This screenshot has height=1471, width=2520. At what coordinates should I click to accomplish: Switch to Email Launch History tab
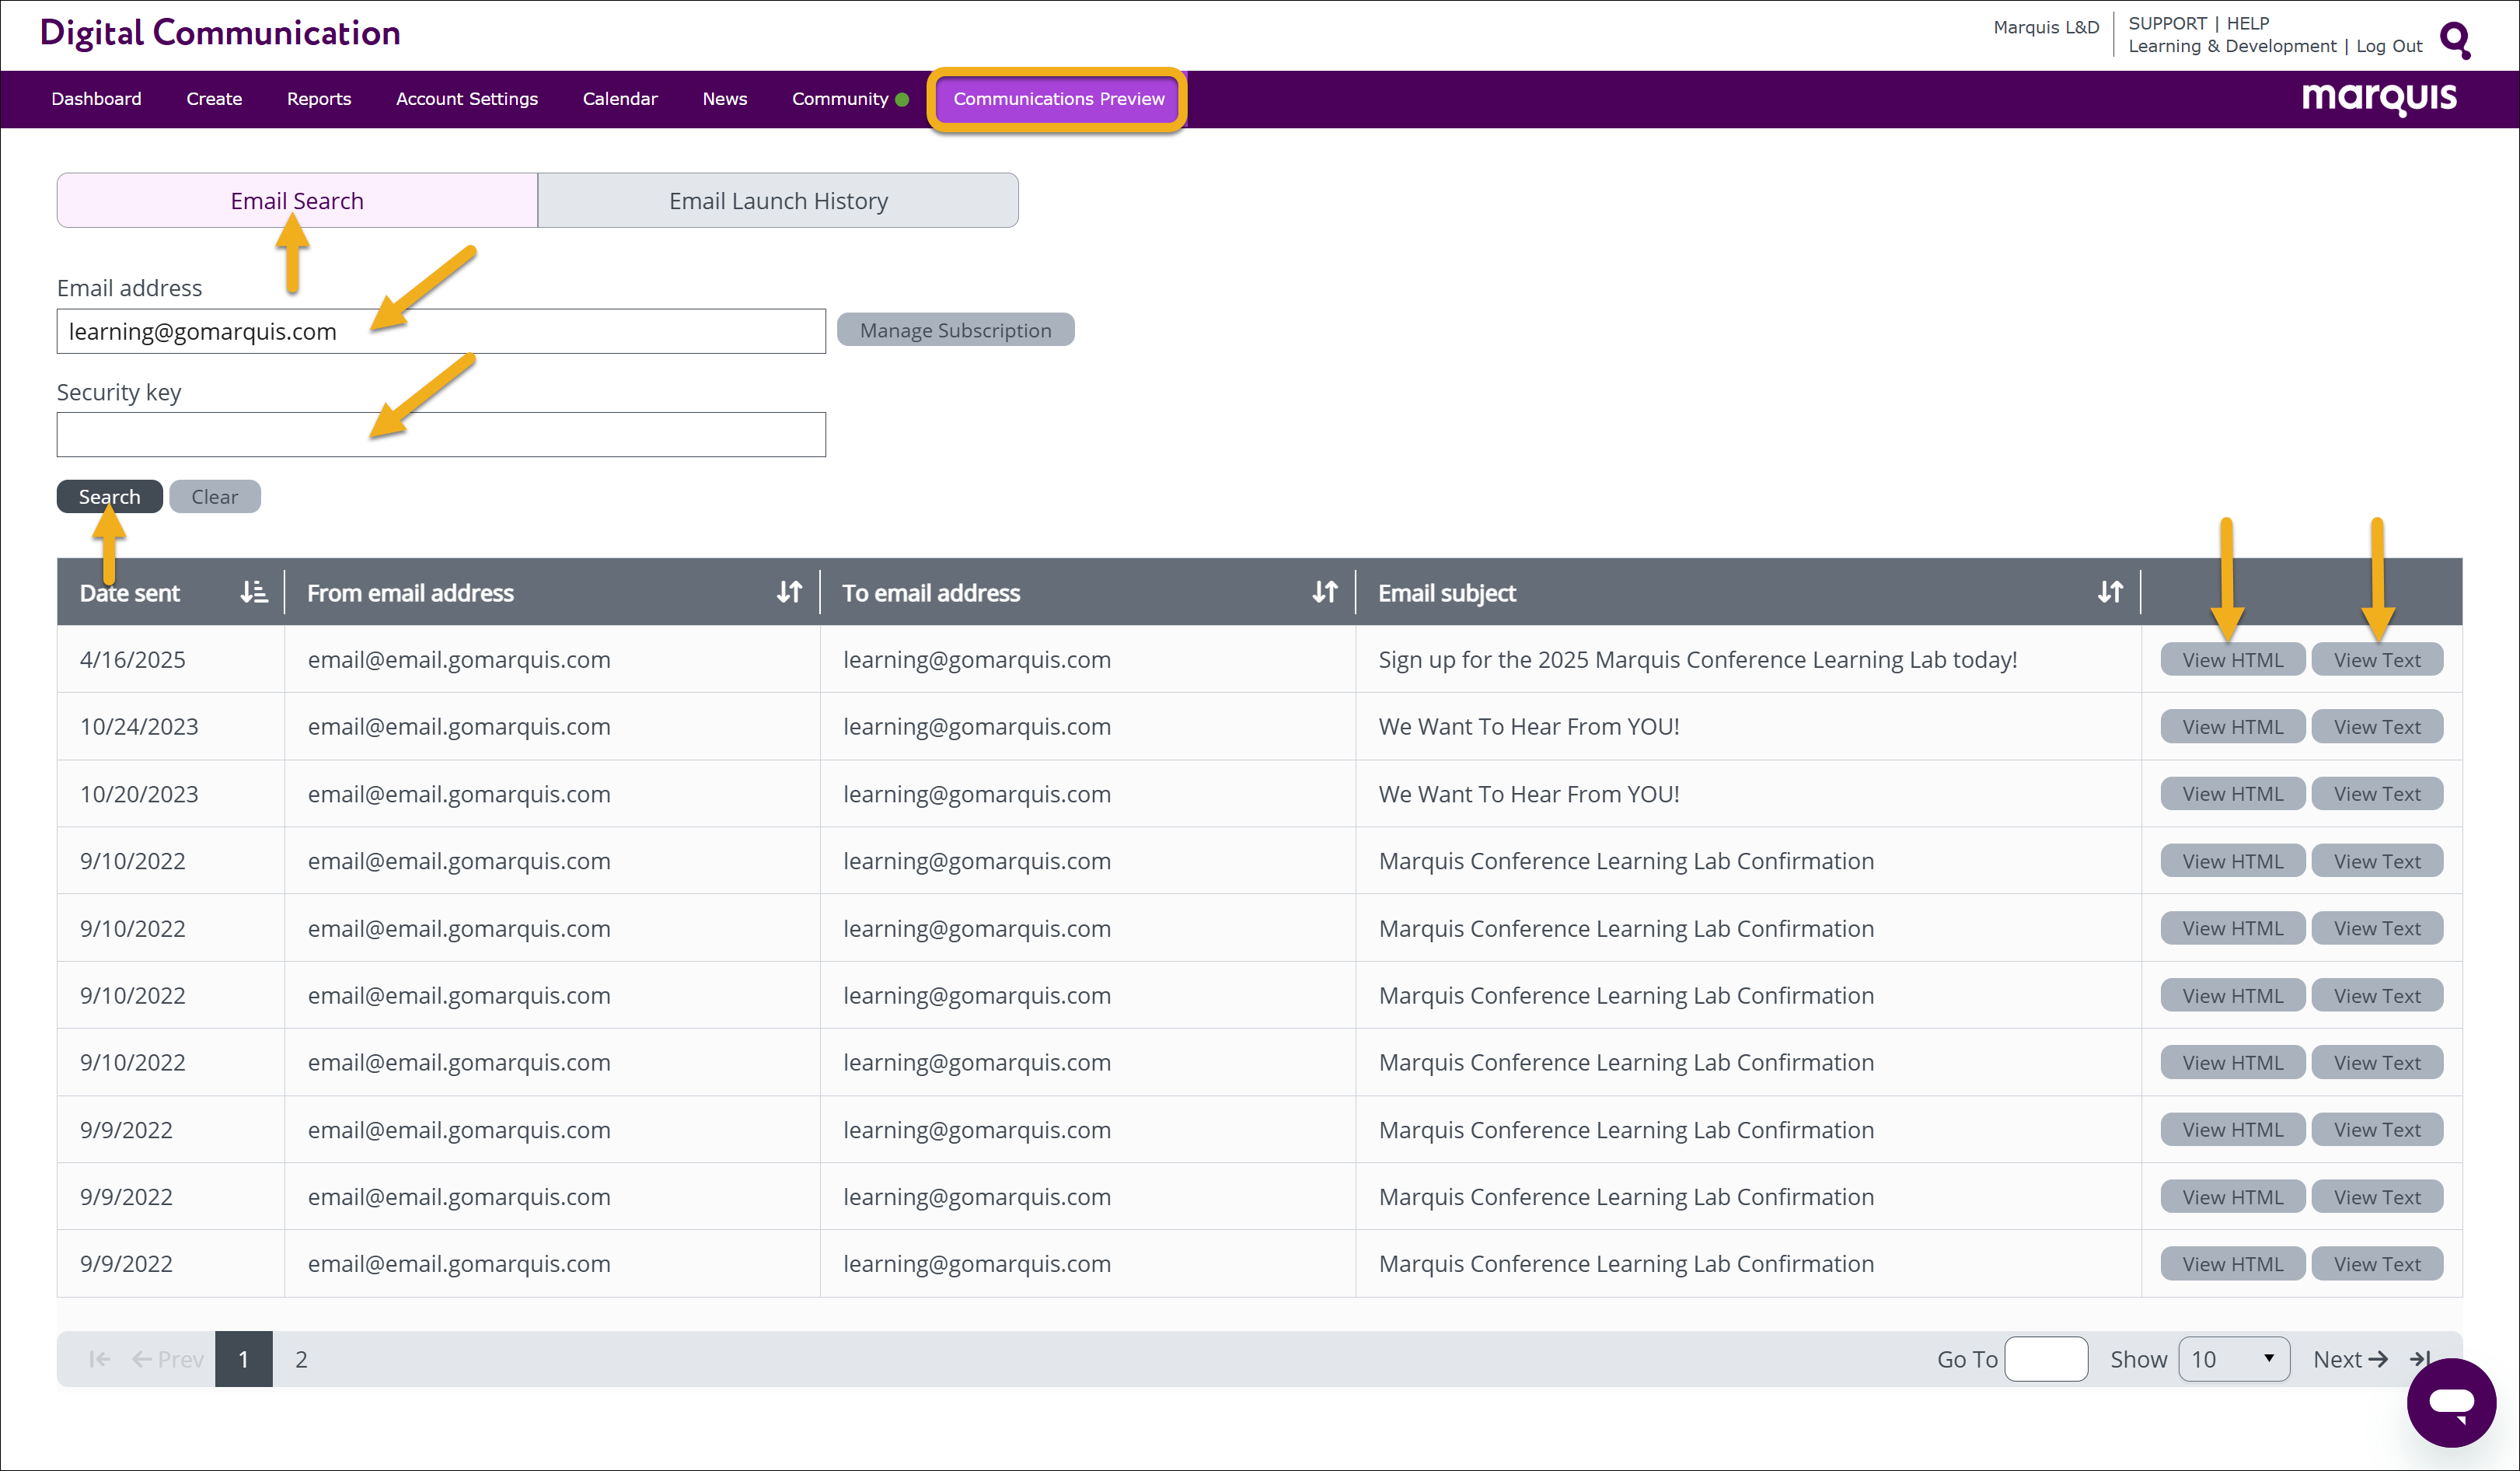click(x=778, y=200)
